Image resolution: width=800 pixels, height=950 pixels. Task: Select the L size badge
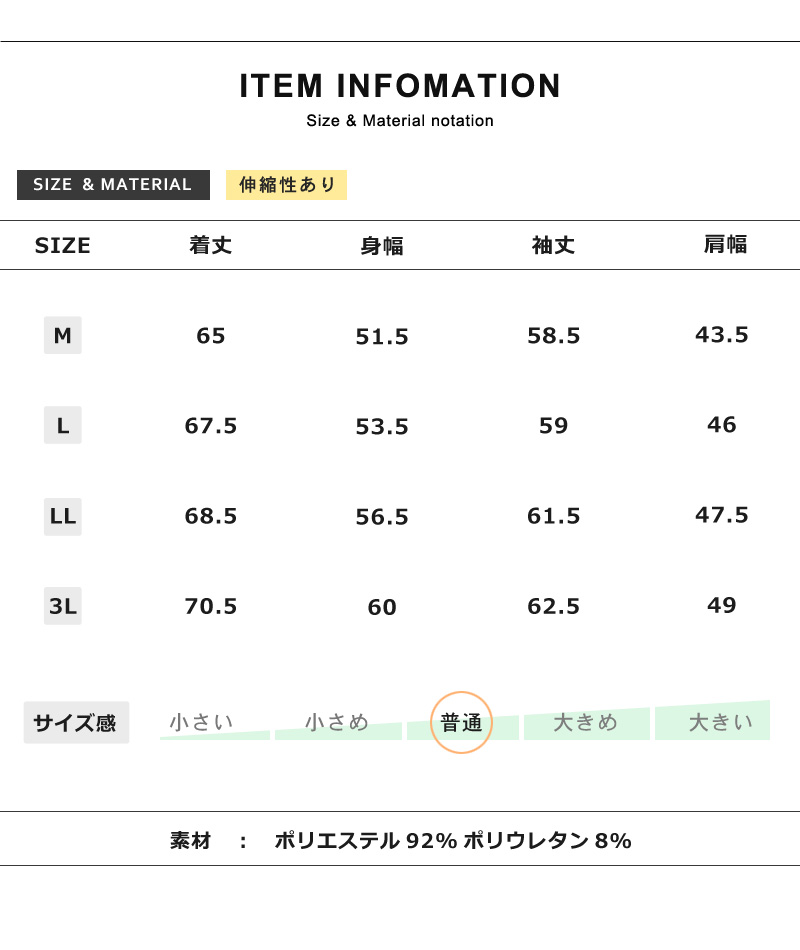click(63, 425)
